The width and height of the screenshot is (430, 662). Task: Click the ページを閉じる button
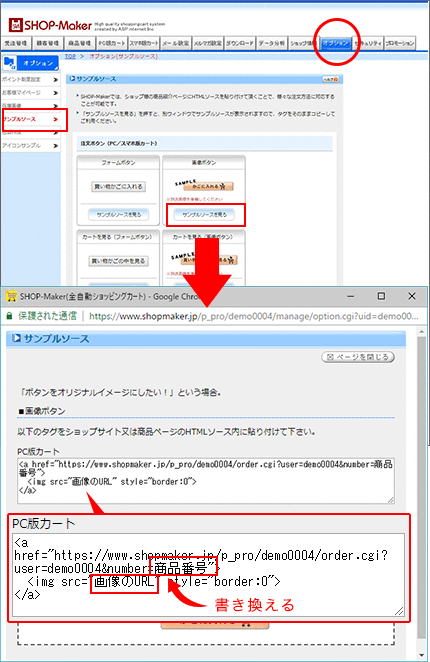tap(358, 357)
